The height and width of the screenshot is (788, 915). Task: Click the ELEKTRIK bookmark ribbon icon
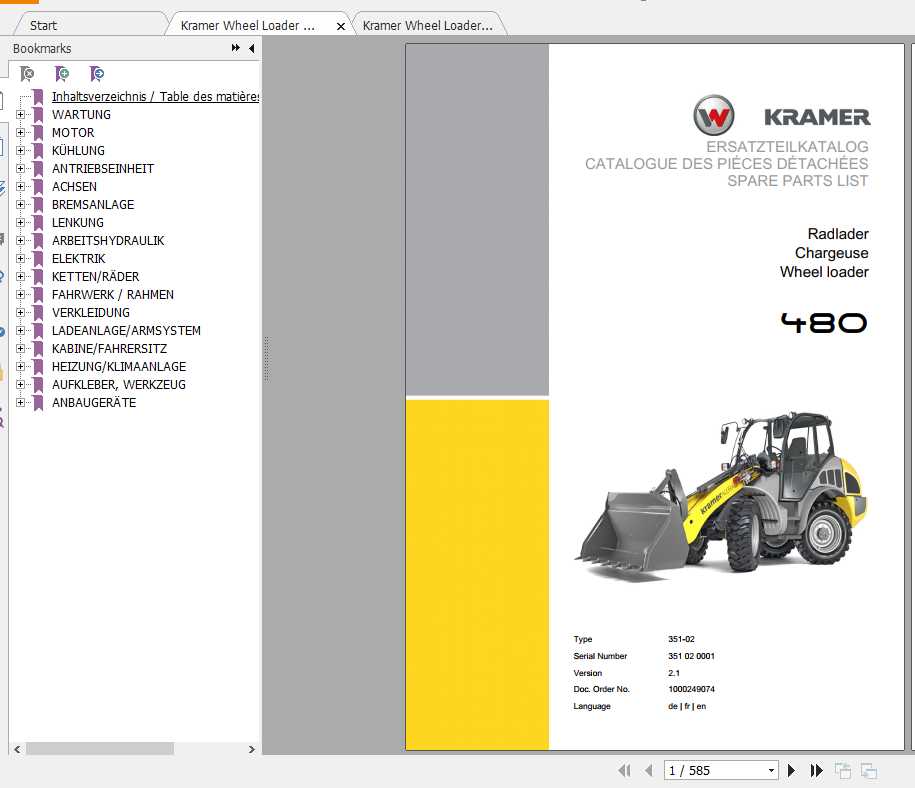click(x=38, y=259)
